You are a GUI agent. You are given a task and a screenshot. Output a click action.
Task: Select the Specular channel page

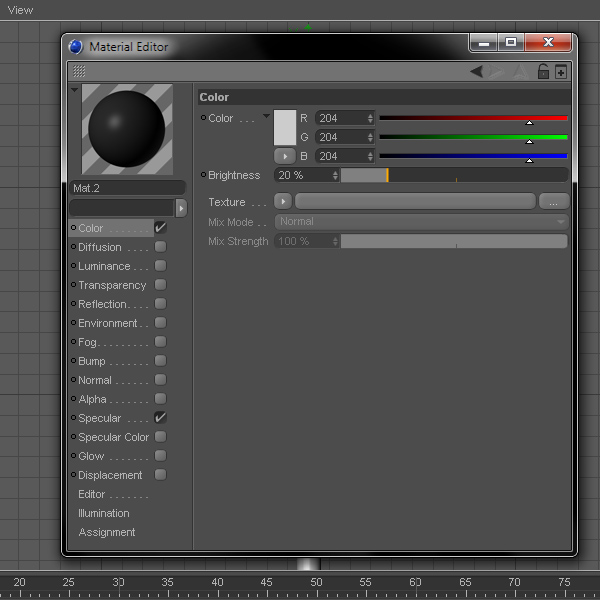point(99,418)
